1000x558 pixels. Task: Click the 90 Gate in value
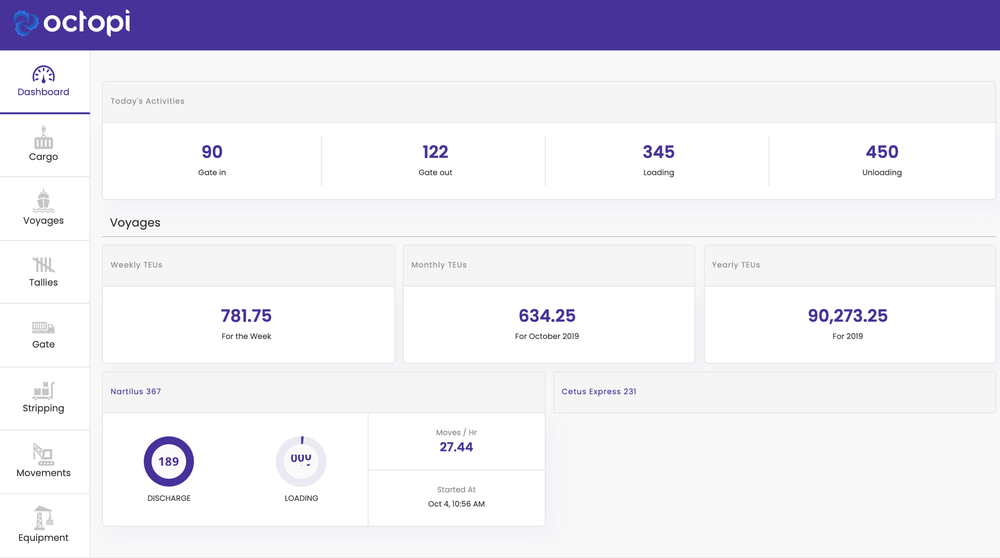pos(212,152)
